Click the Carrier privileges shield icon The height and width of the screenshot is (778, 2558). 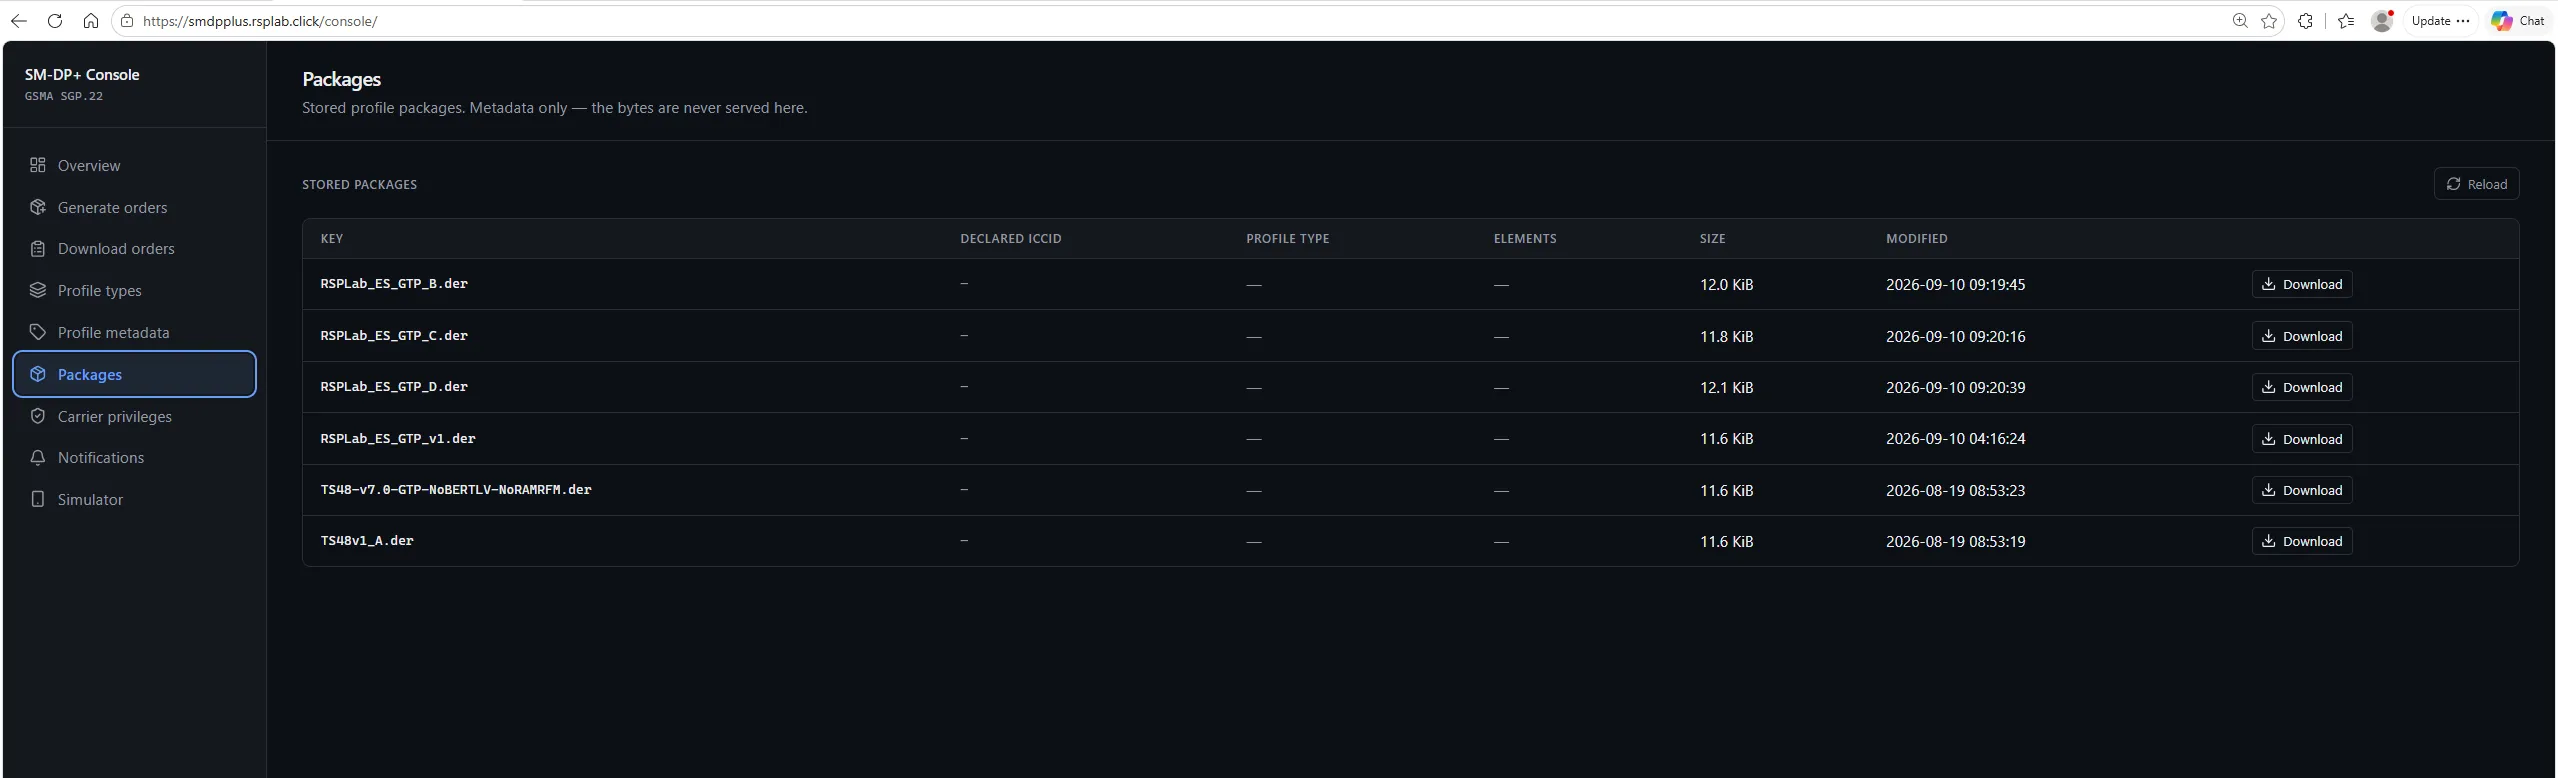click(38, 416)
